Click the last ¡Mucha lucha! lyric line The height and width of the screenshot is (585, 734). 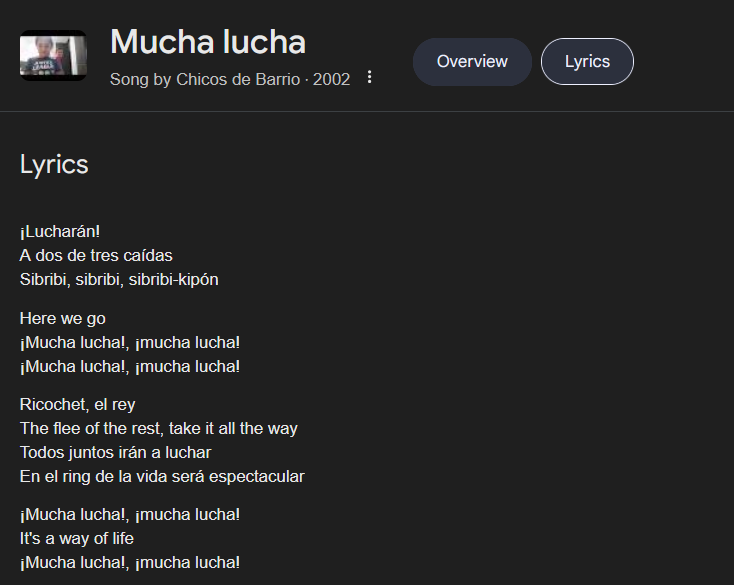[x=130, y=563]
